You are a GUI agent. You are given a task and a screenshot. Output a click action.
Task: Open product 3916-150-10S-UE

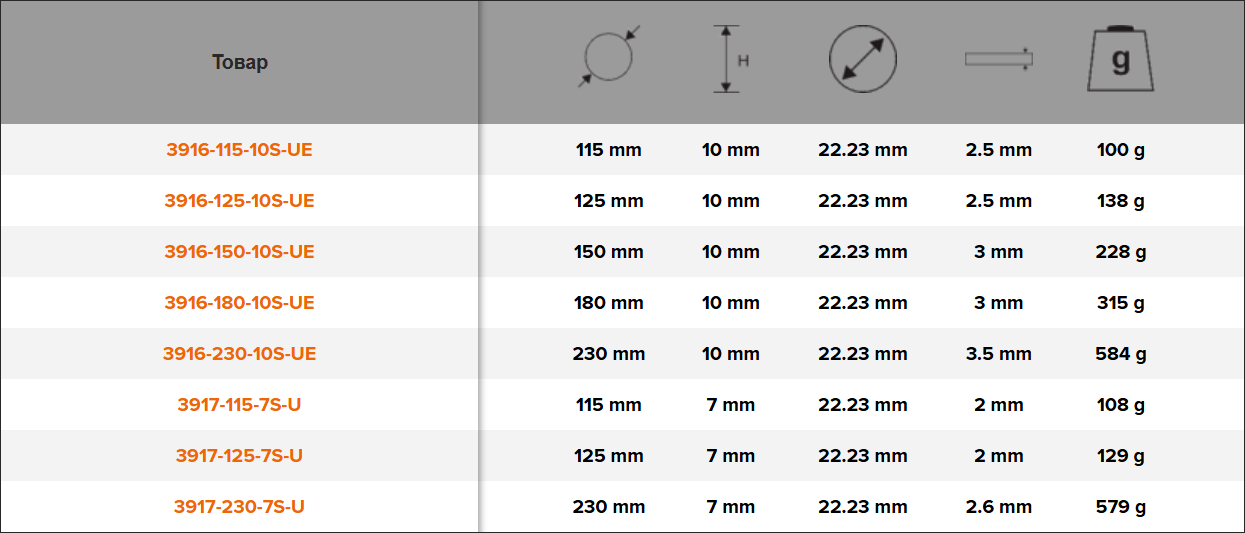coord(239,252)
